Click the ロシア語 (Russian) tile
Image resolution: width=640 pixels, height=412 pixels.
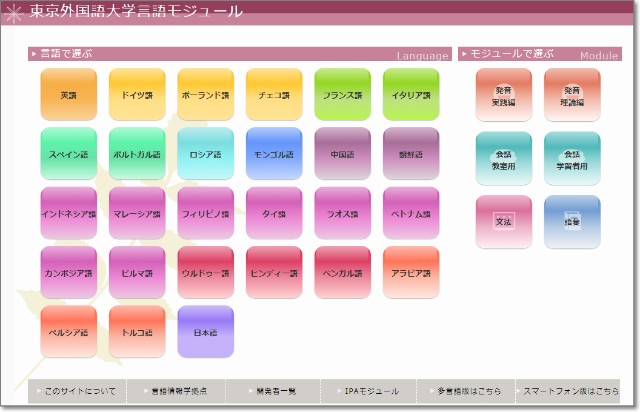click(205, 154)
